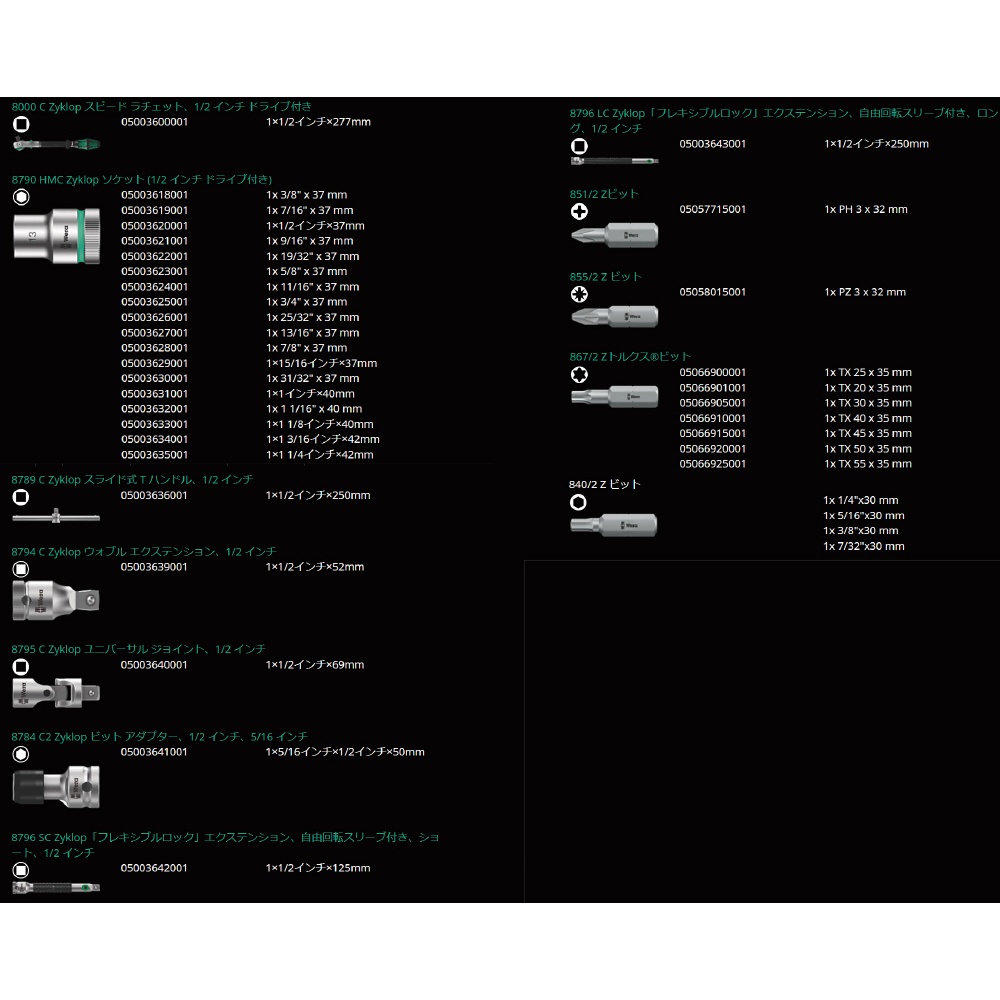Click the 867/2 Z Torx bit heading
Viewport: 1000px width, 1000px height.
(630, 357)
